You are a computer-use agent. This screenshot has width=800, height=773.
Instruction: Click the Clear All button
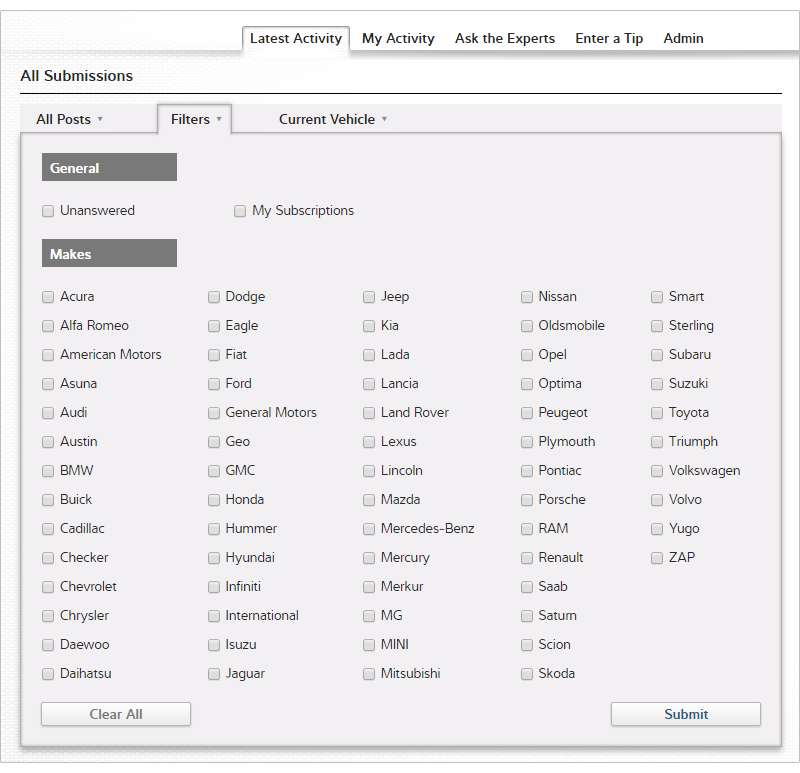[116, 714]
